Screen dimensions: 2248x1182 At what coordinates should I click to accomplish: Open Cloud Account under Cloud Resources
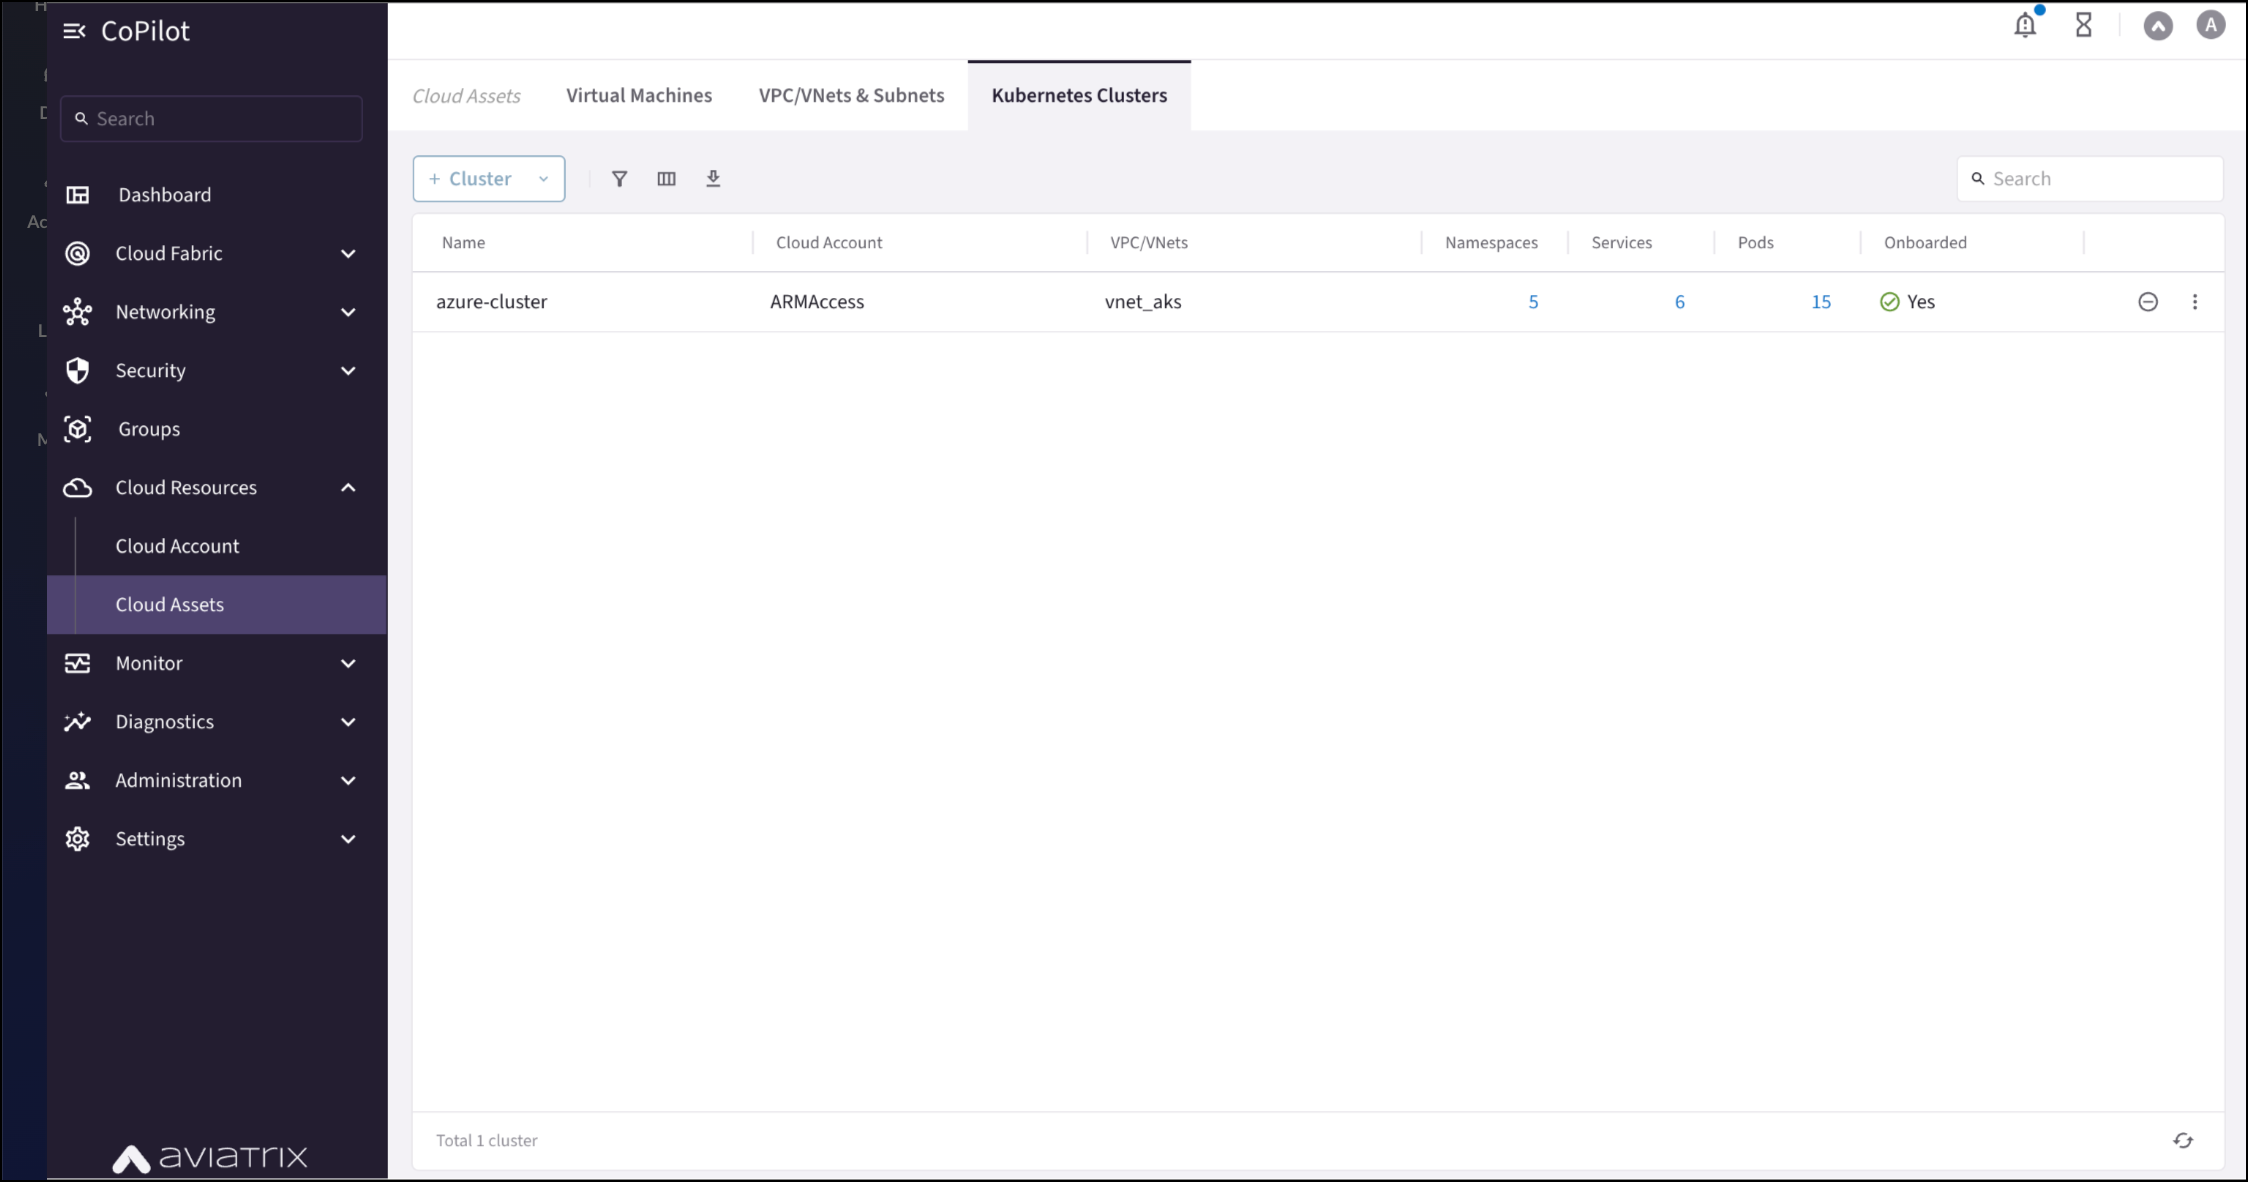[177, 546]
